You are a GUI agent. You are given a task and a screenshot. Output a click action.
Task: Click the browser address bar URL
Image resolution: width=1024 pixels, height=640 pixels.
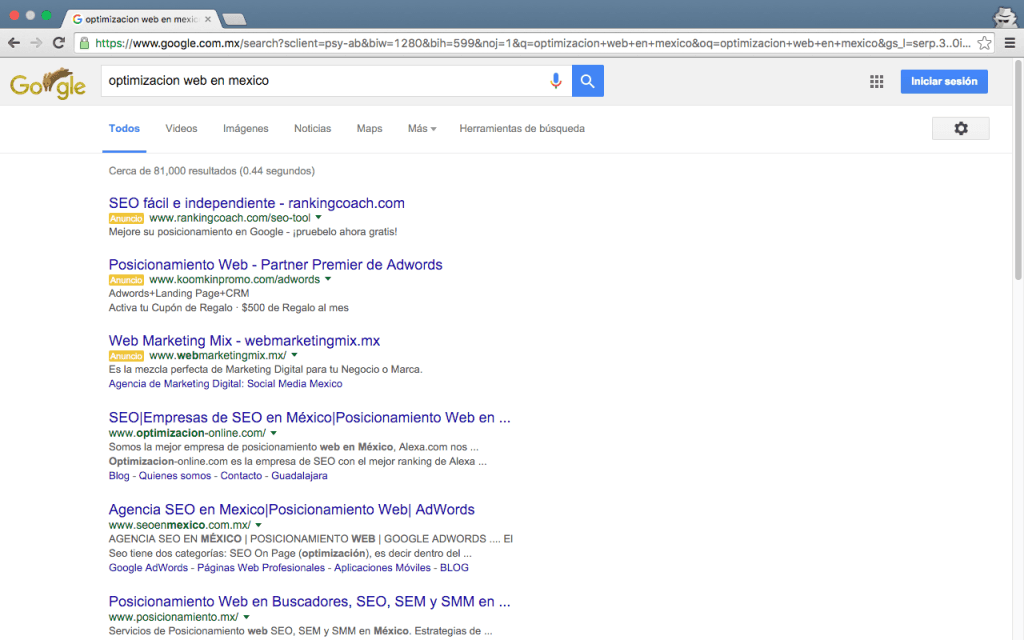coord(532,43)
